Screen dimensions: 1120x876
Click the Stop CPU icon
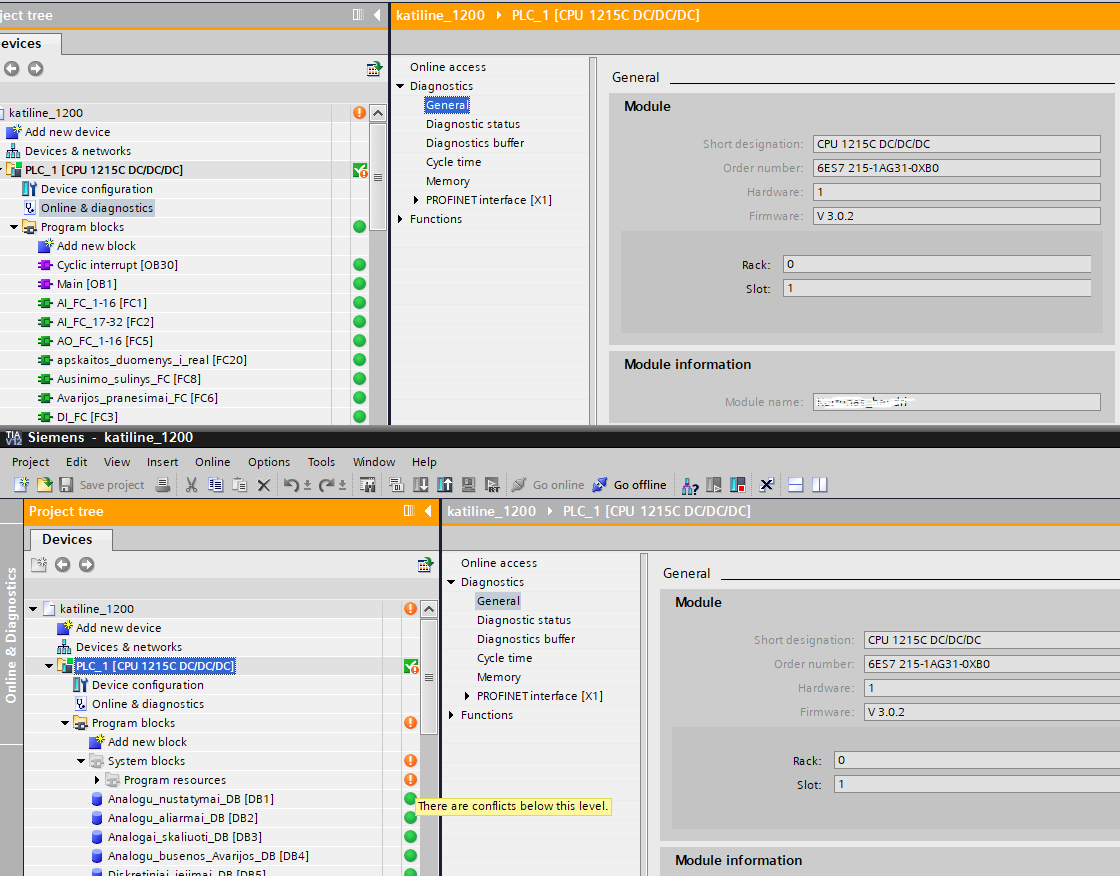click(738, 485)
